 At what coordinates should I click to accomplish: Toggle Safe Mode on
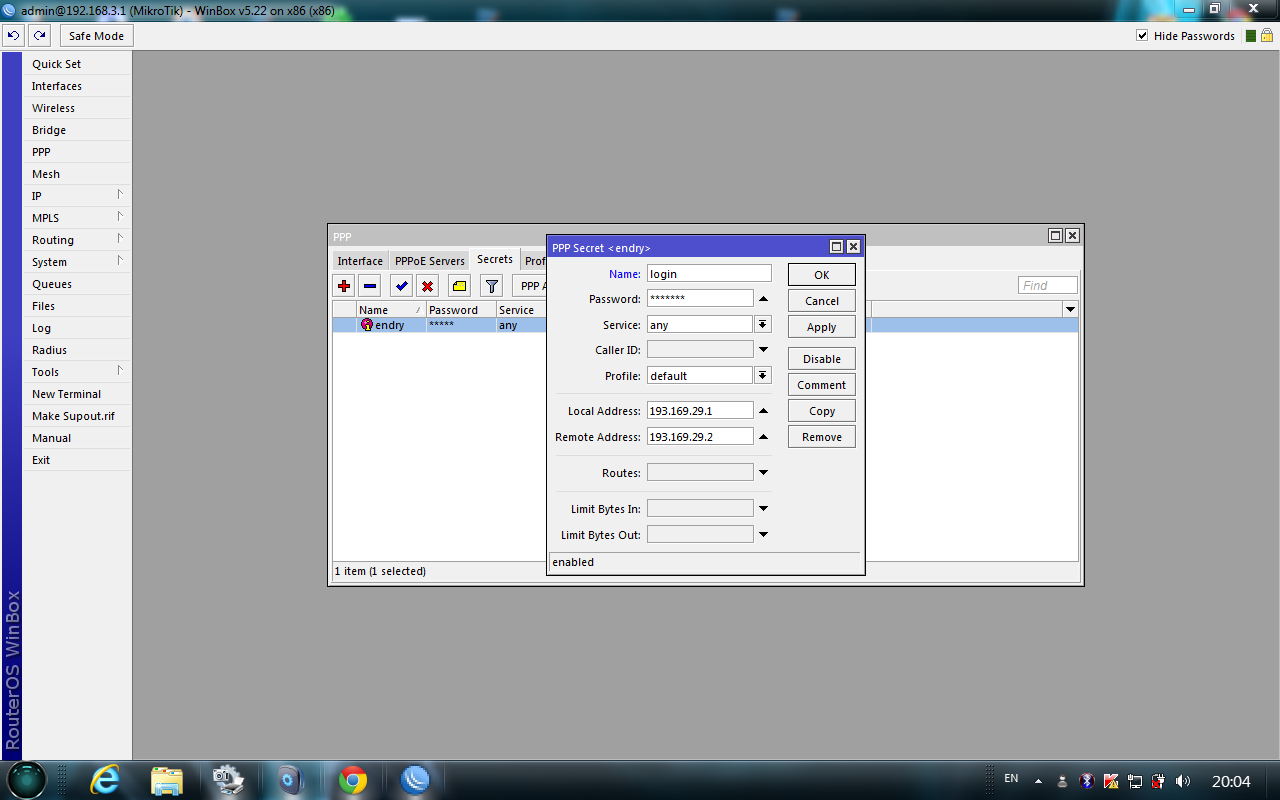pos(96,36)
